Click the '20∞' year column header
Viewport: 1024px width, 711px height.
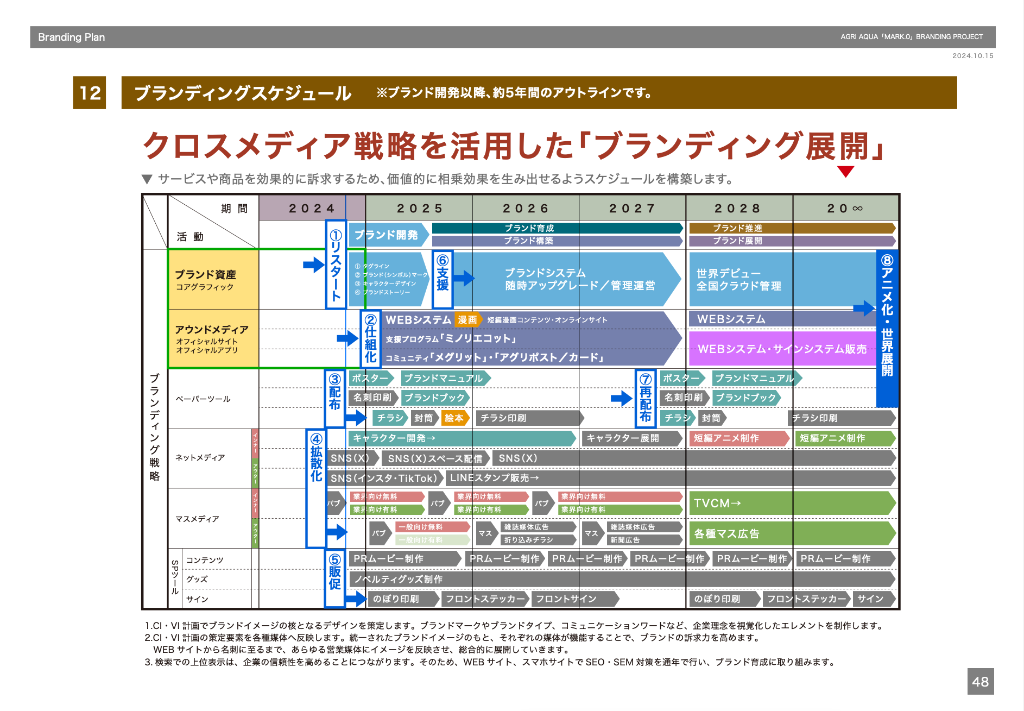(846, 208)
